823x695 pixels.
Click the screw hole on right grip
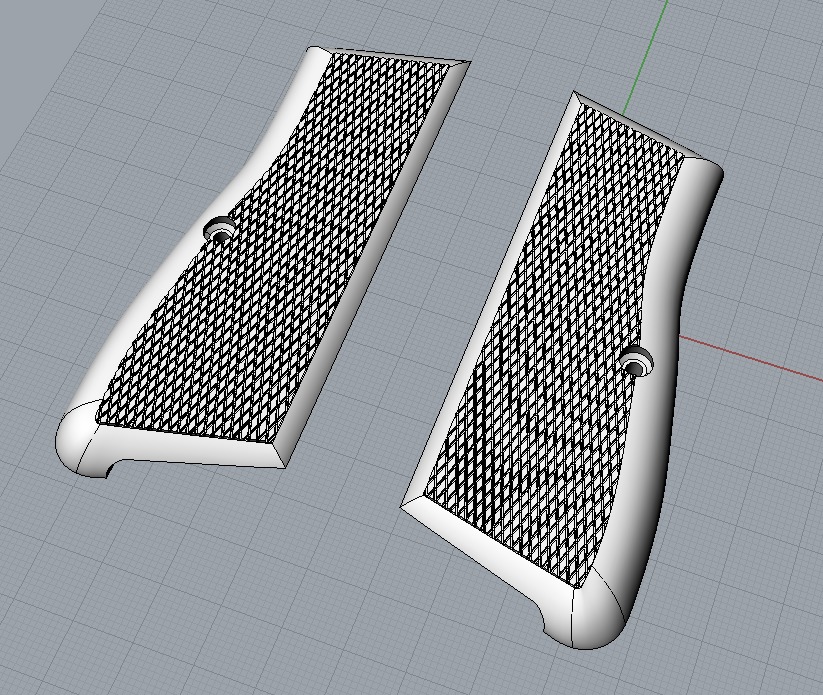(x=636, y=361)
